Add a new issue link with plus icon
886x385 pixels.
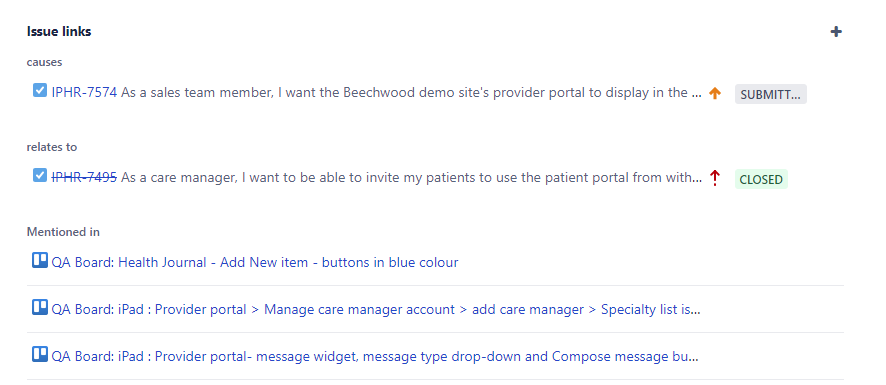pyautogui.click(x=836, y=32)
